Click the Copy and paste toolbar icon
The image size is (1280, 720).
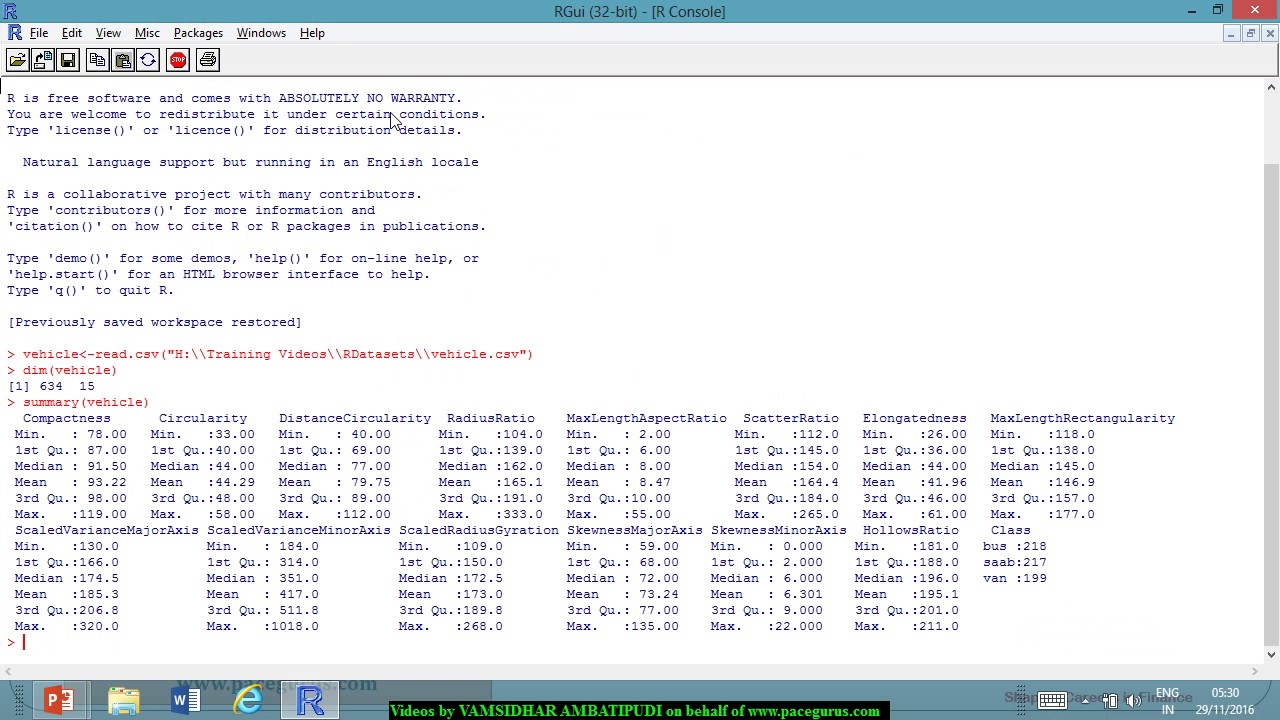coord(148,60)
